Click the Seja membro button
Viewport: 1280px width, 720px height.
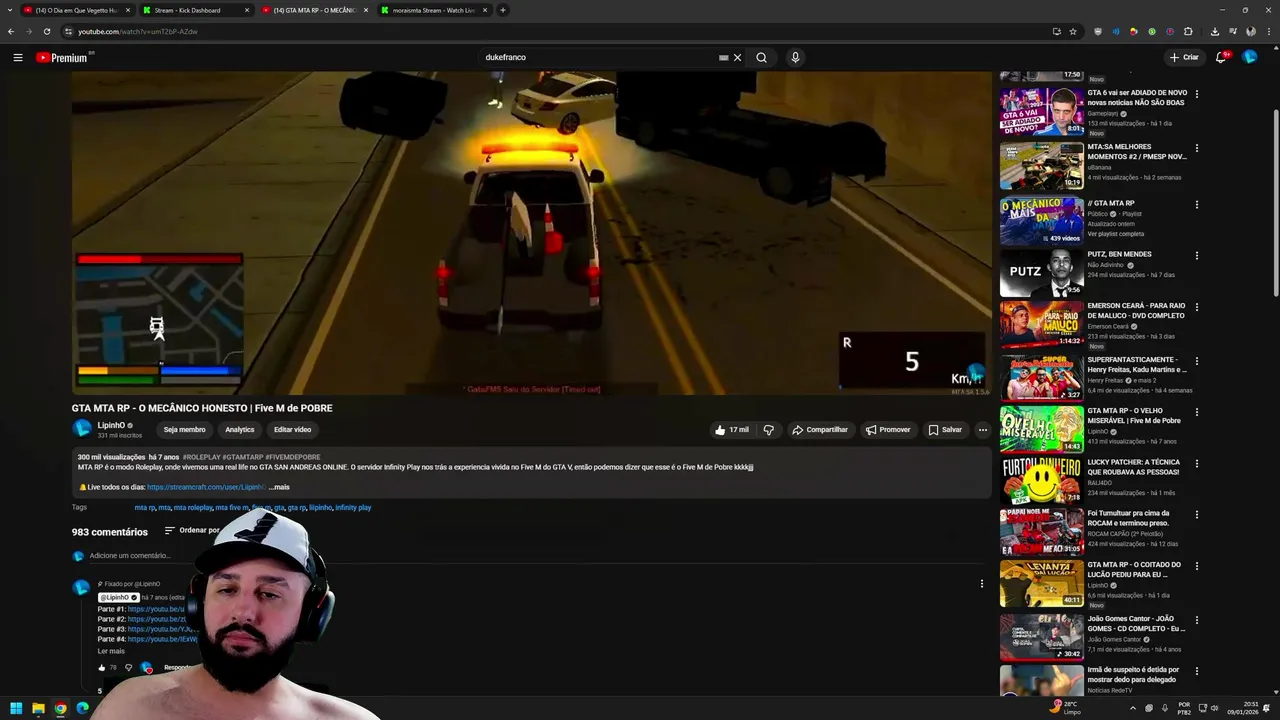point(185,430)
